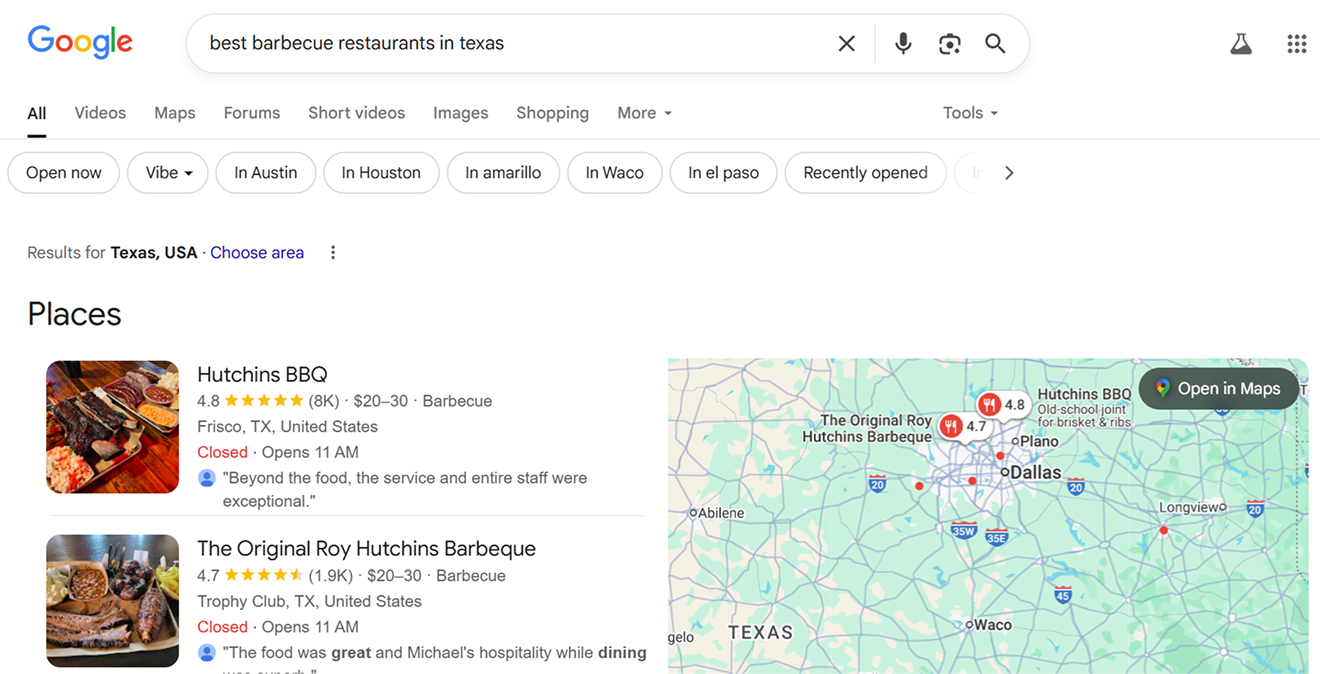Toggle the Recently opened filter chip
Screen dimensions: 1320x674
[x=865, y=173]
